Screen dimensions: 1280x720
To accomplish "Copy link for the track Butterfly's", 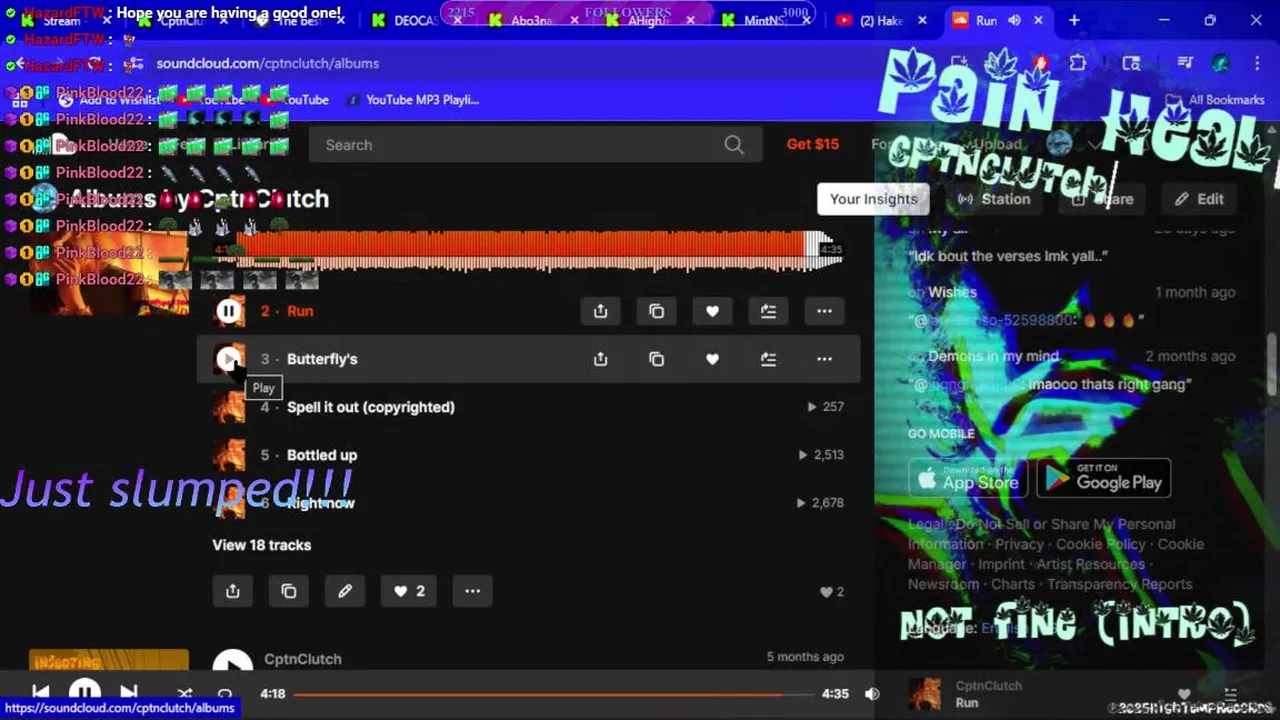I will 656,359.
